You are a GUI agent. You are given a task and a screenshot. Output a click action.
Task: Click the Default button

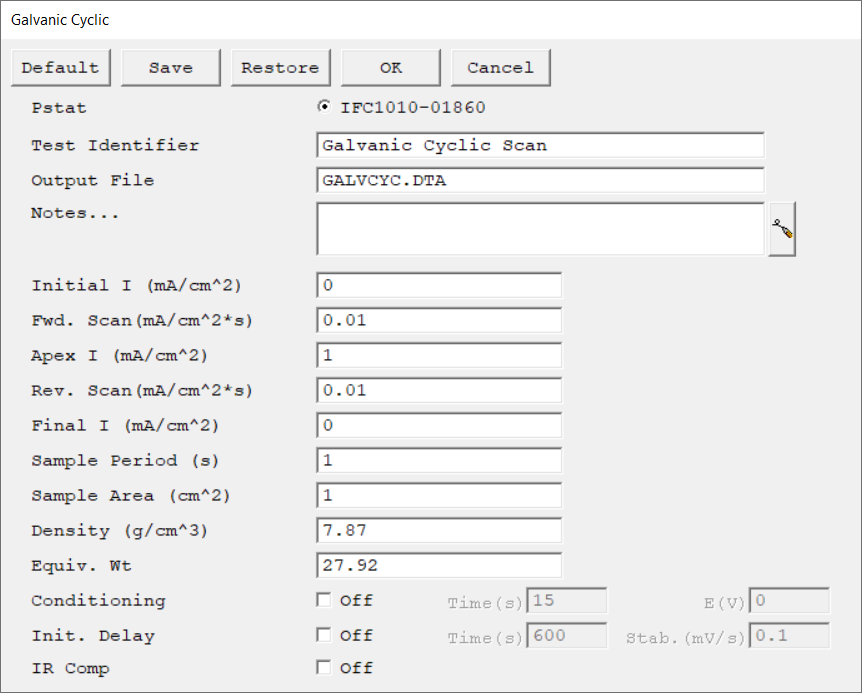[60, 68]
